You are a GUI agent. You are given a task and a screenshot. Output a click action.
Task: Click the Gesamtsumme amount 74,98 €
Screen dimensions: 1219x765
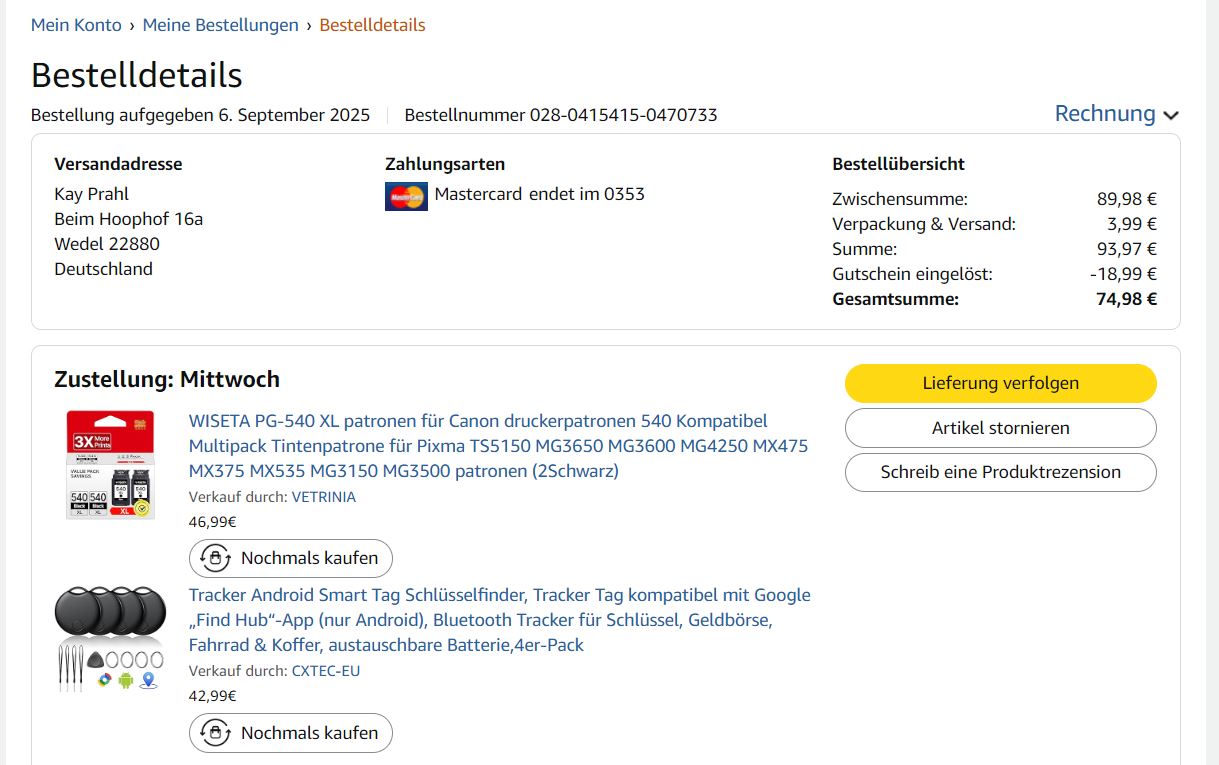(1126, 299)
